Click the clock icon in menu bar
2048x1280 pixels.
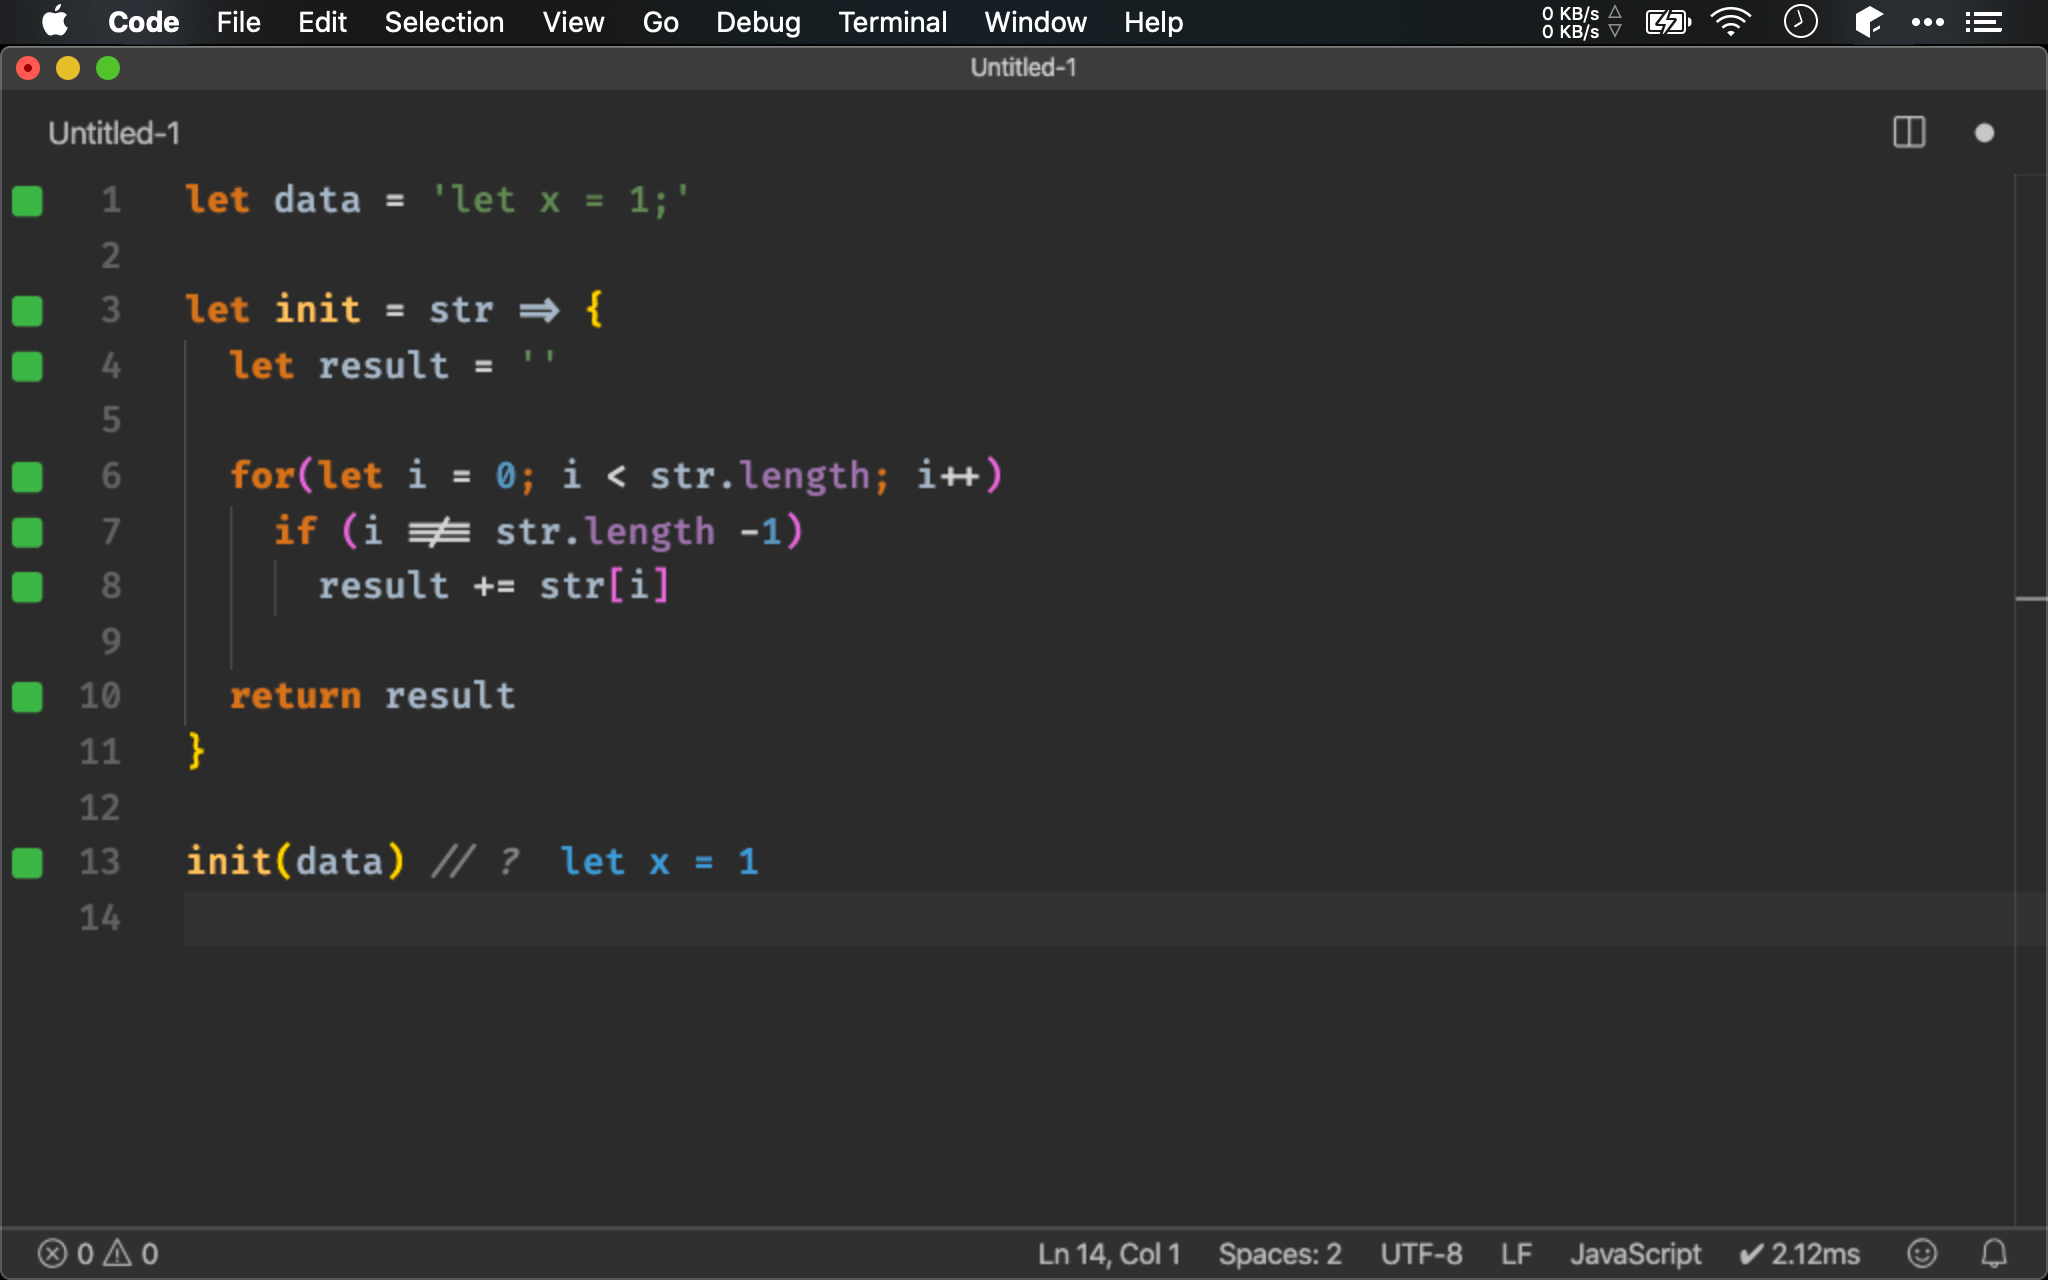click(1800, 22)
